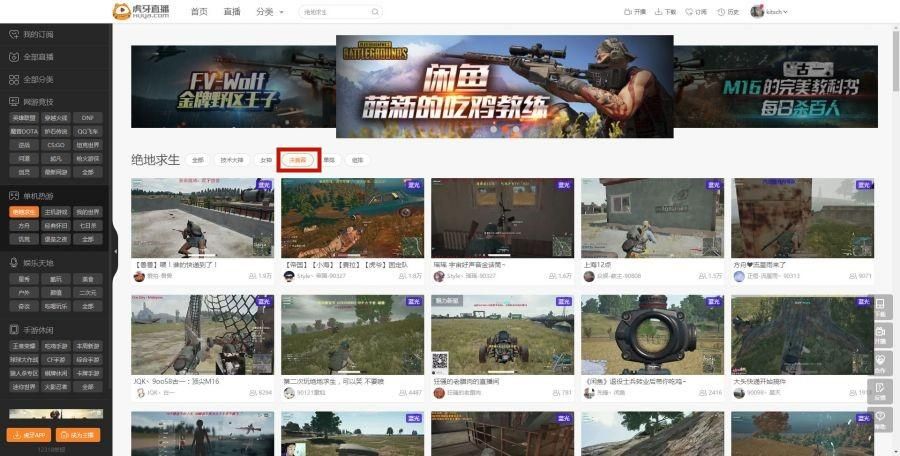This screenshot has height=456, width=900.
Task: Click the search magnifier icon
Action: (x=375, y=11)
